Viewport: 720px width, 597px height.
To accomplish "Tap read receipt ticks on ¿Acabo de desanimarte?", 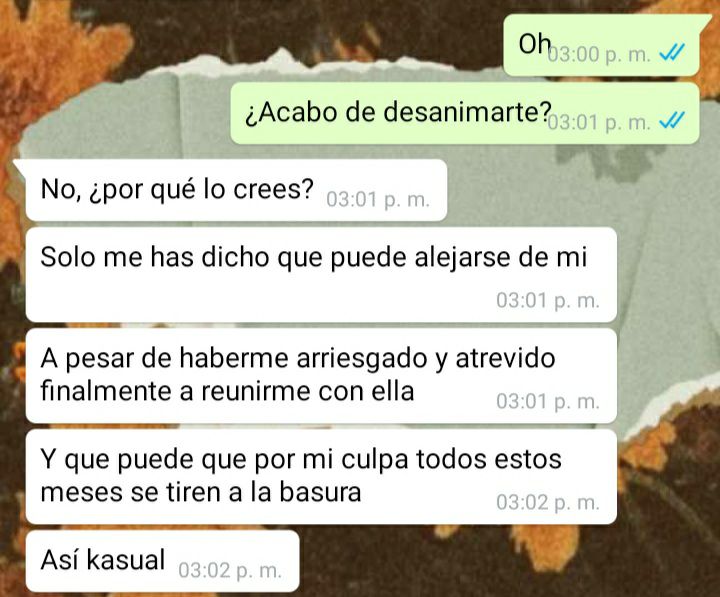I will (672, 120).
